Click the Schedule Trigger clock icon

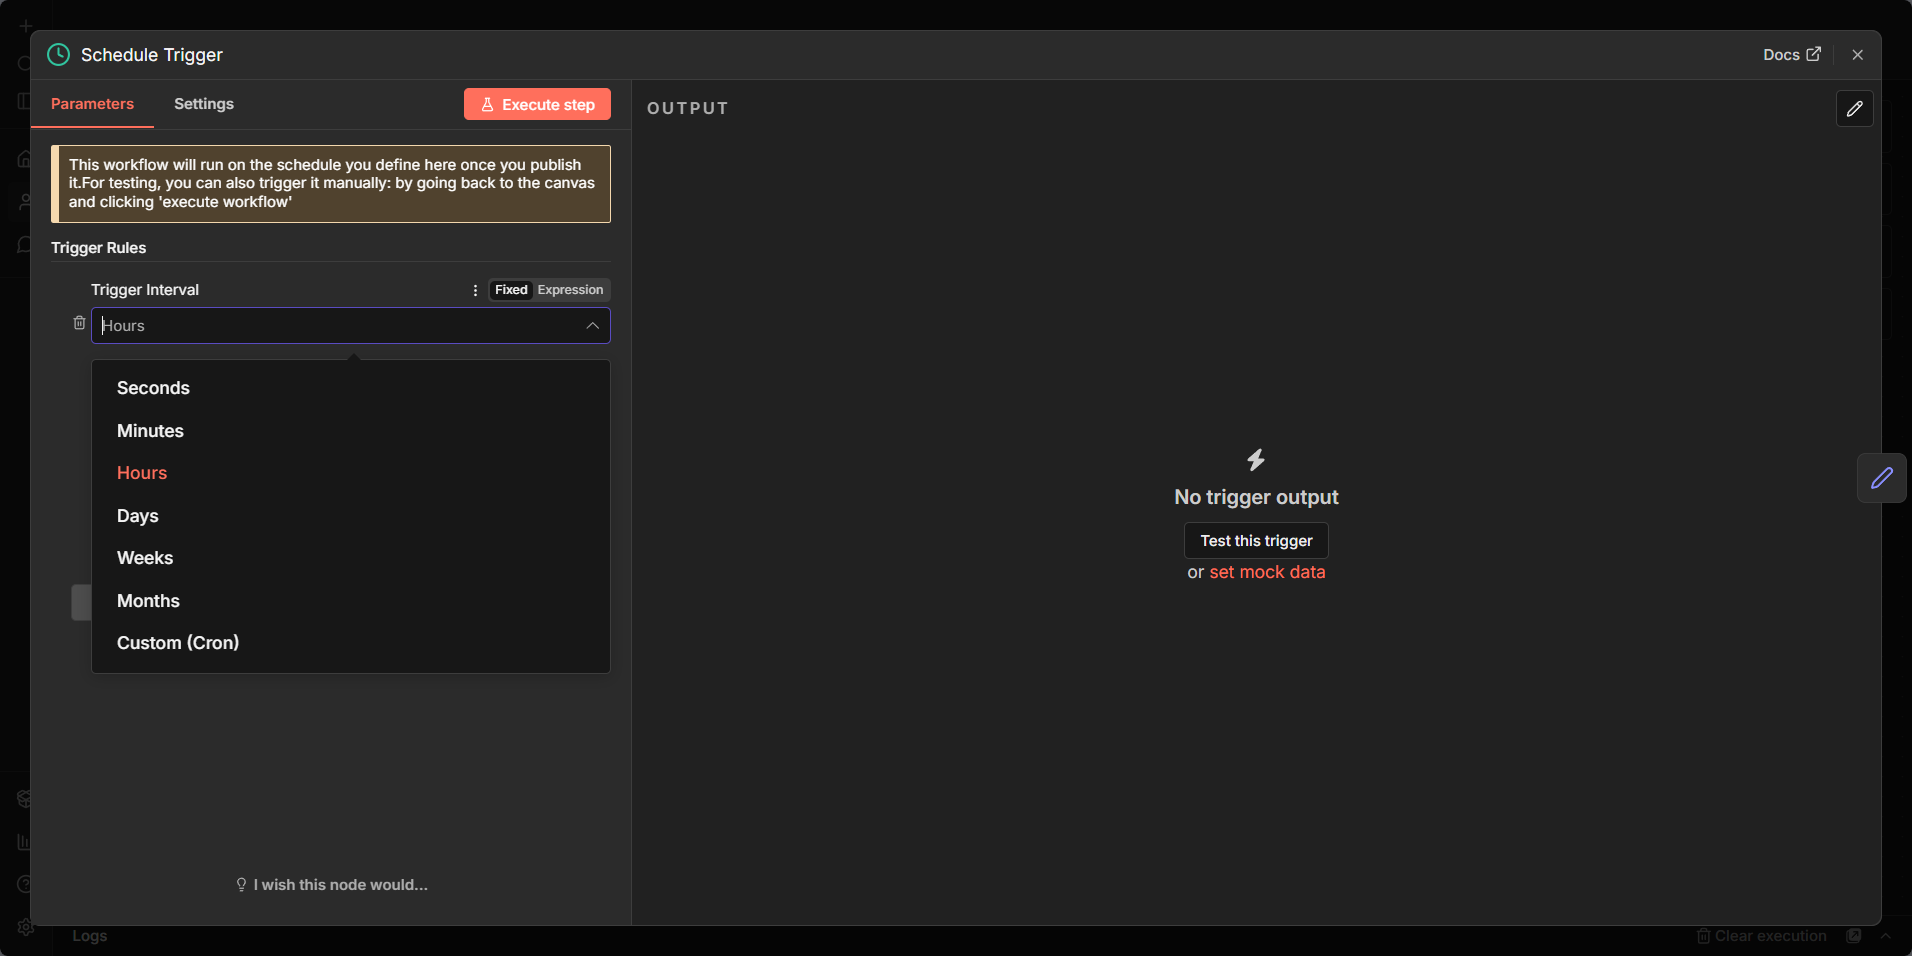pyautogui.click(x=59, y=55)
